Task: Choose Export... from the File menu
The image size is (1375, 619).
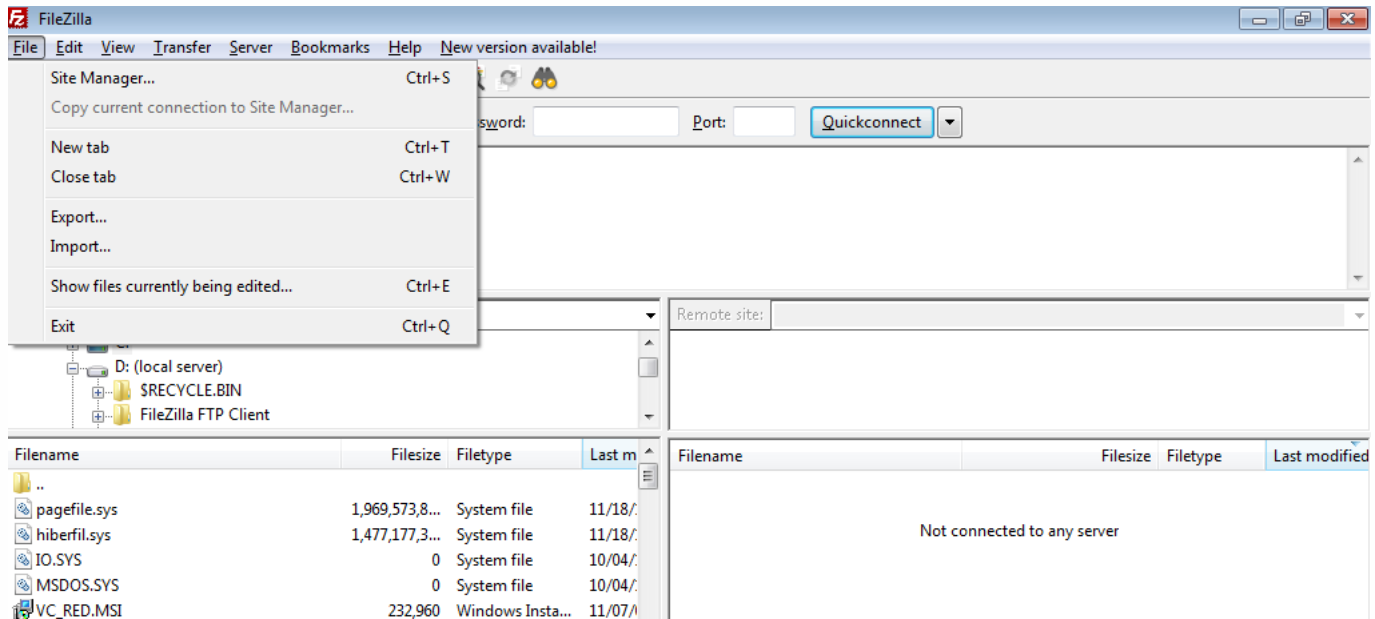Action: pos(243,217)
